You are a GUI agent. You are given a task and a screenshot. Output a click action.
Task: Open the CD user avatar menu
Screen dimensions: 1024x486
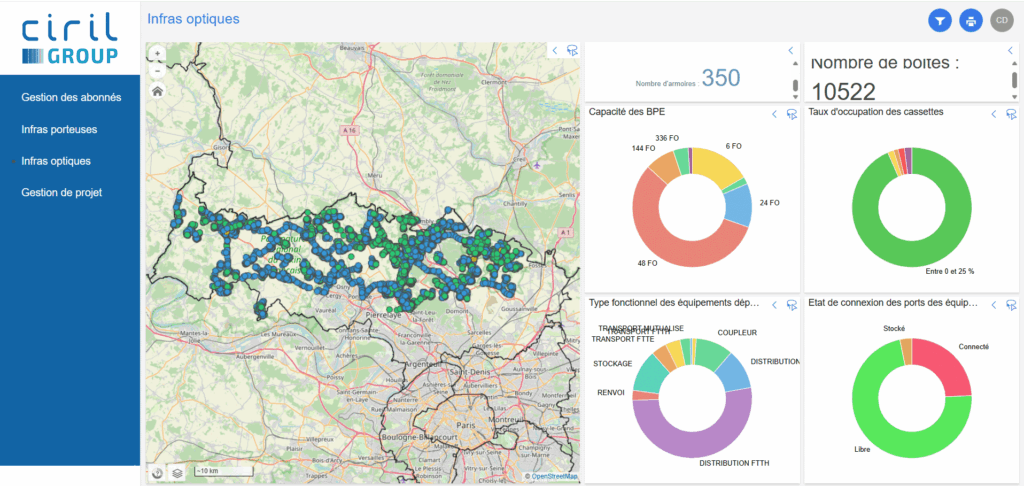(x=1000, y=21)
